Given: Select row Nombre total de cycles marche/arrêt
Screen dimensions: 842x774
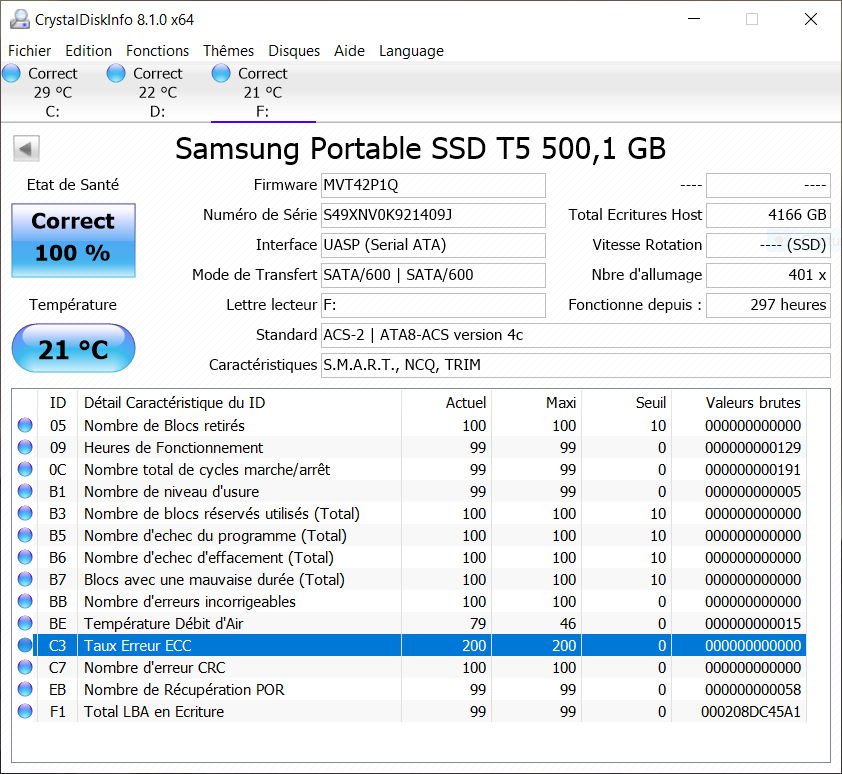Looking at the screenshot, I should pyautogui.click(x=409, y=469).
